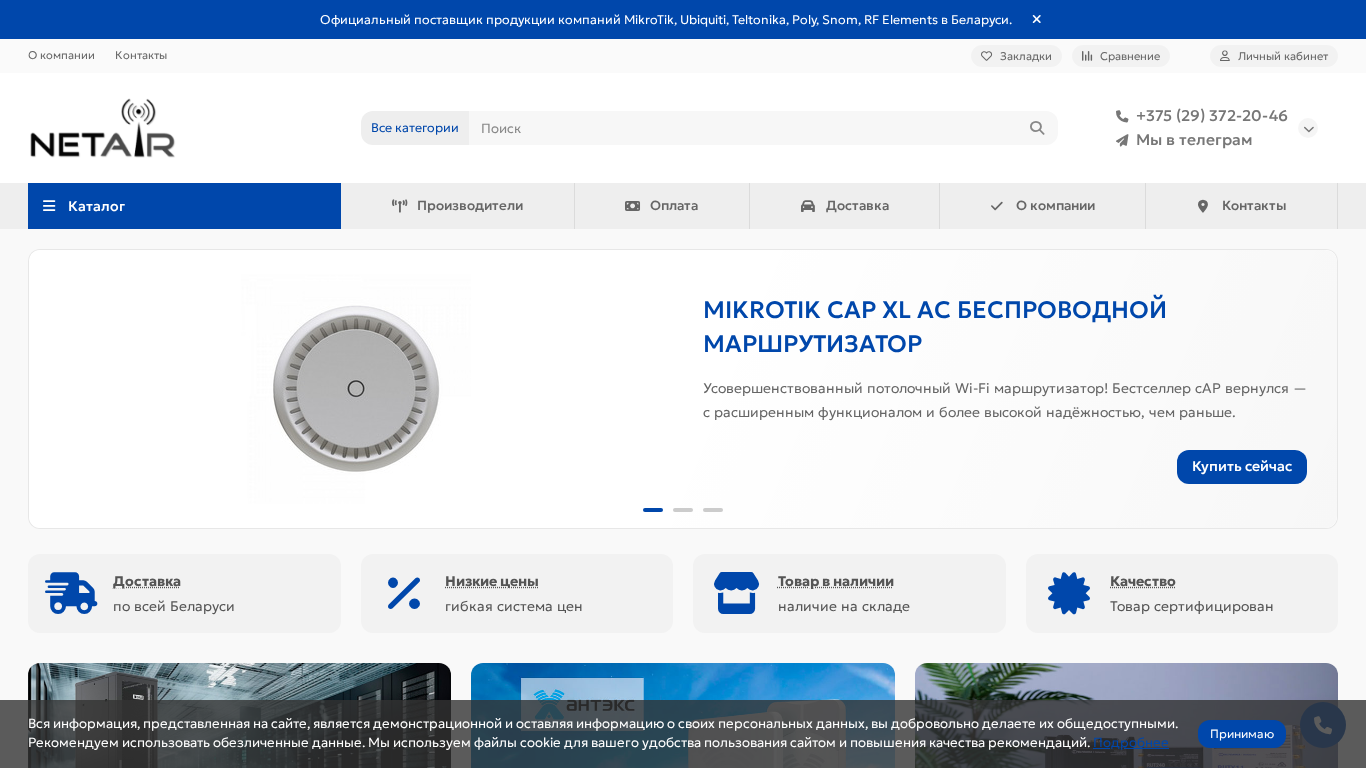Click the Купить сейчас button
Image resolution: width=1366 pixels, height=768 pixels.
tap(1242, 467)
